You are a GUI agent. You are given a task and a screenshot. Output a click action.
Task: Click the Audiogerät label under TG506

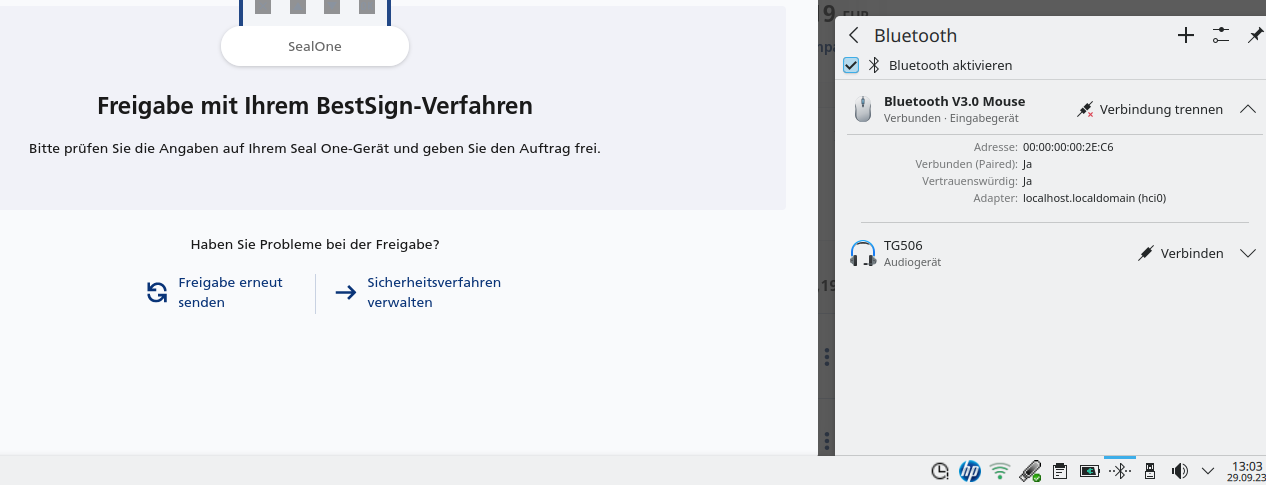(912, 262)
